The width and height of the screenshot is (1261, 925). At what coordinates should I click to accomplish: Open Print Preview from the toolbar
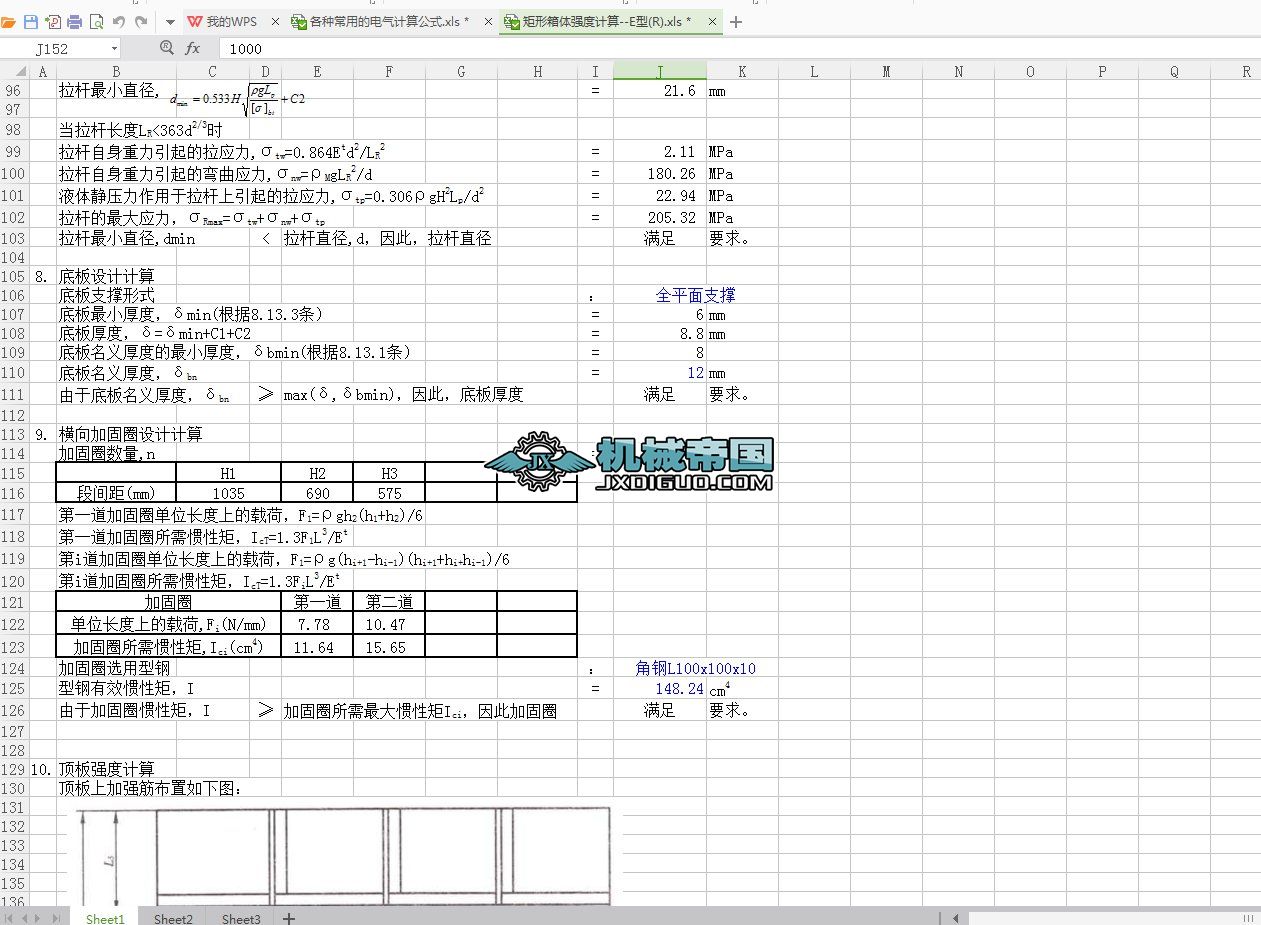pyautogui.click(x=96, y=21)
